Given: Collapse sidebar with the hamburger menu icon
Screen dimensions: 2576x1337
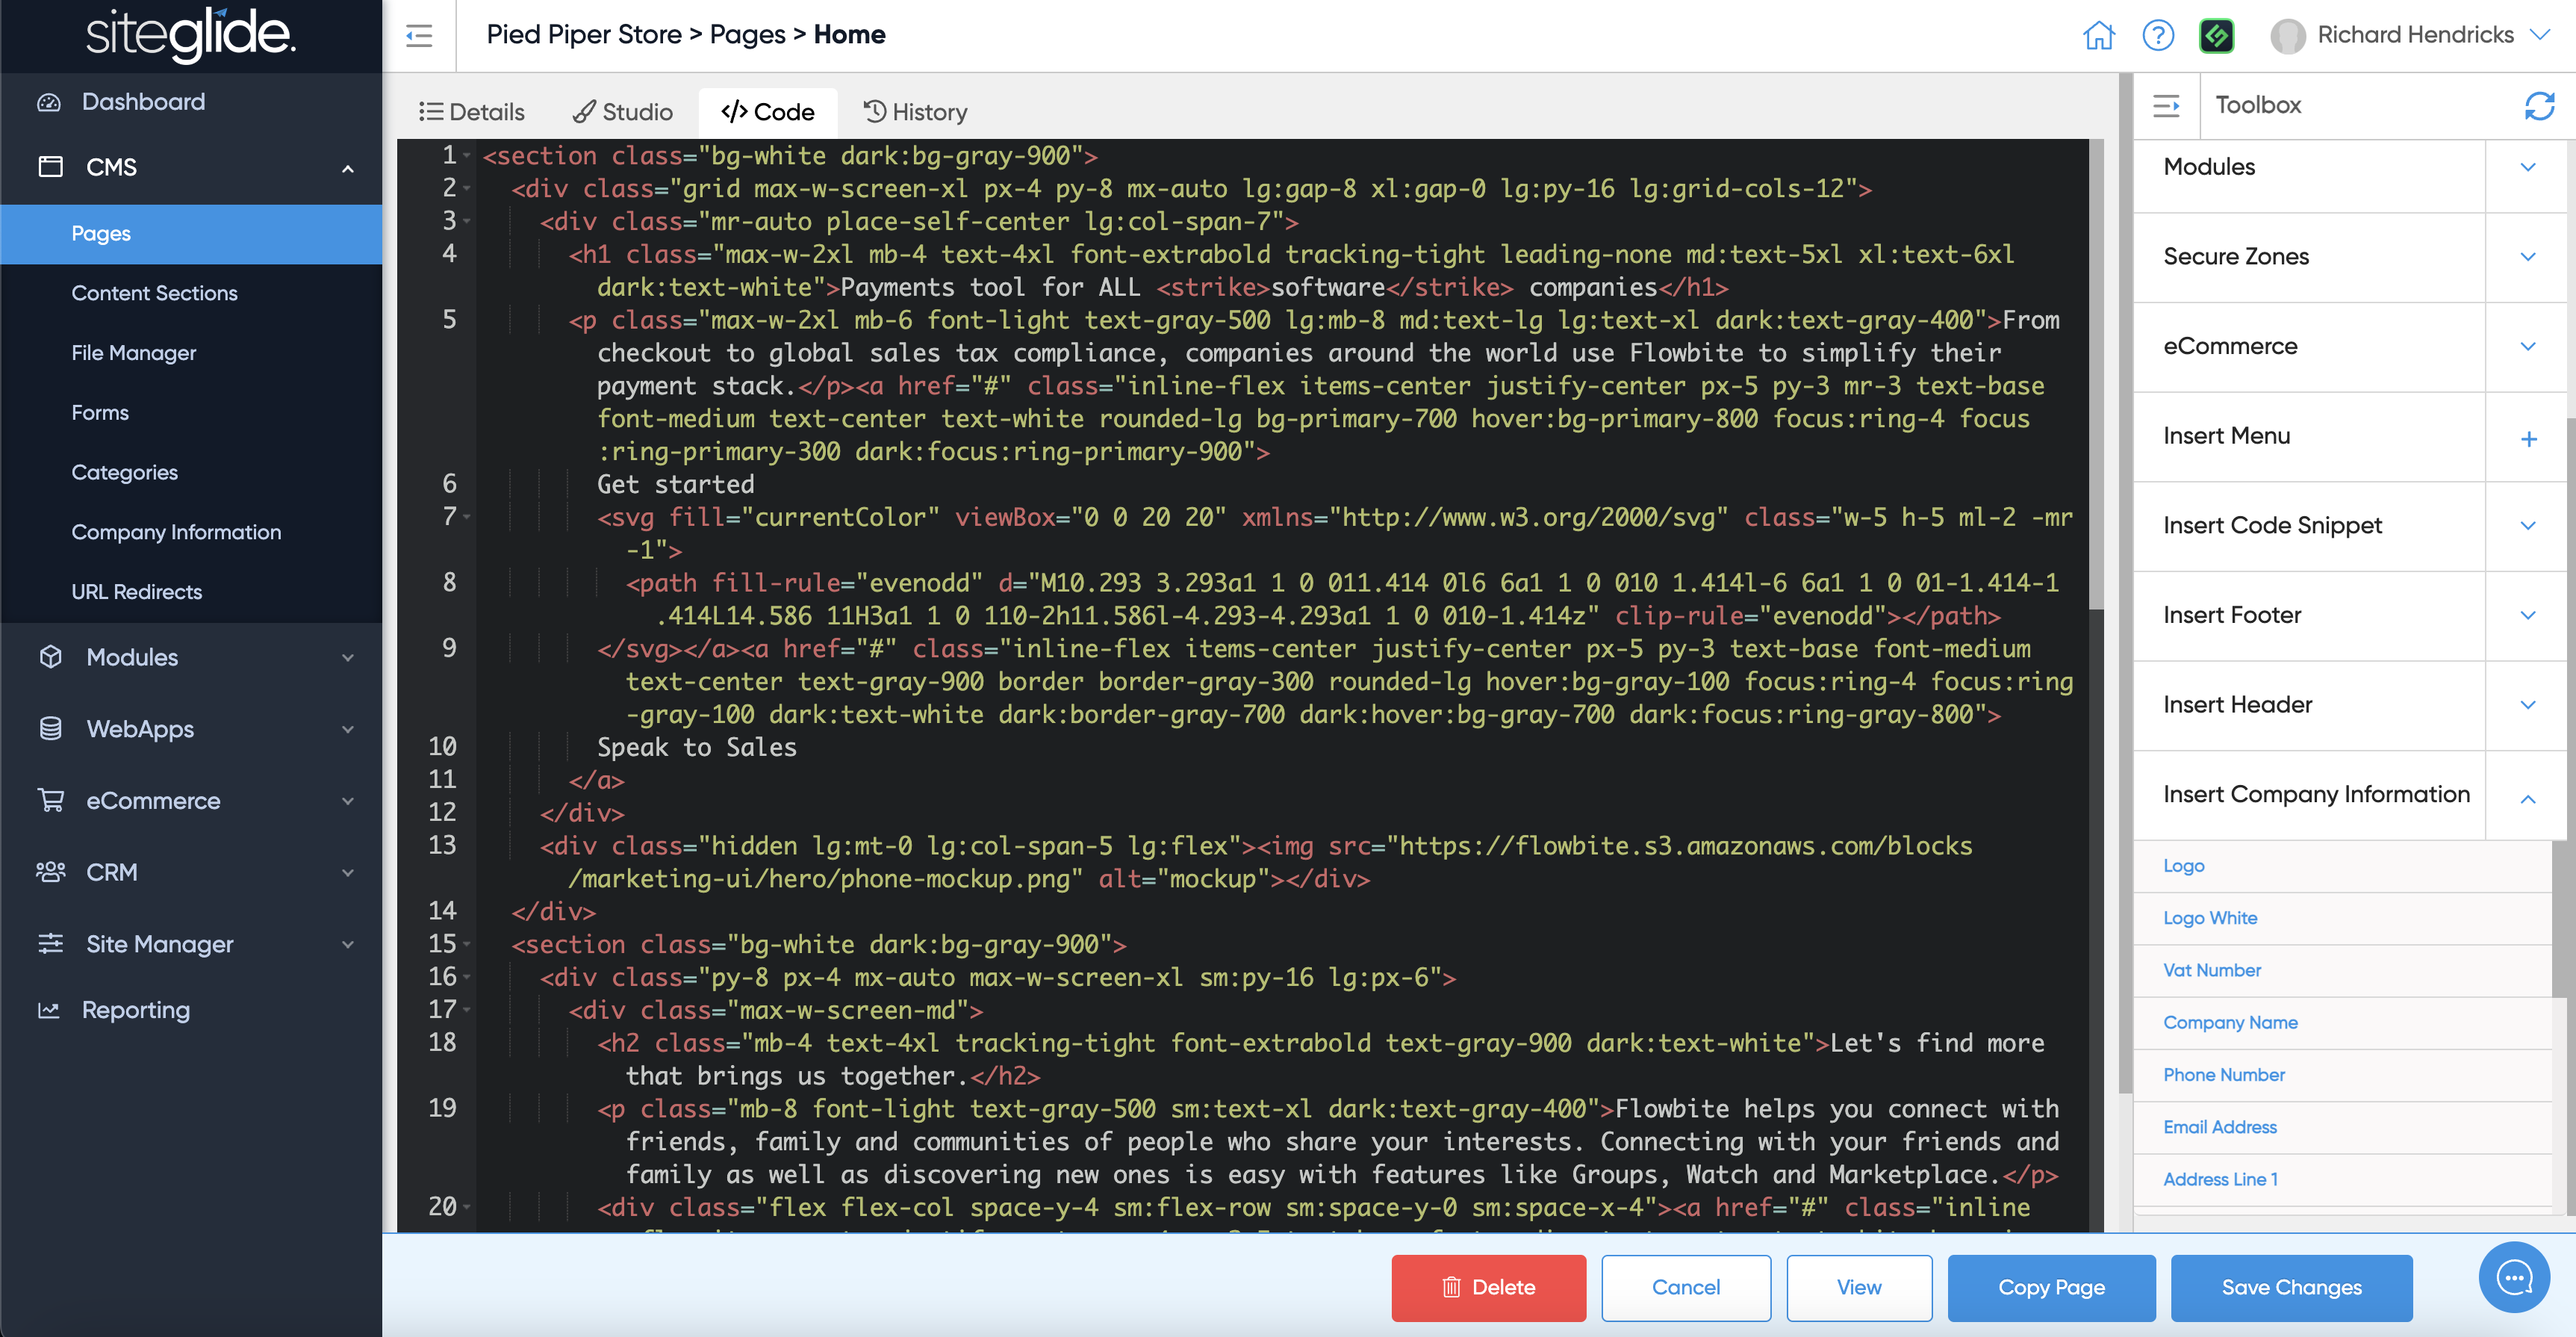Looking at the screenshot, I should tap(419, 36).
